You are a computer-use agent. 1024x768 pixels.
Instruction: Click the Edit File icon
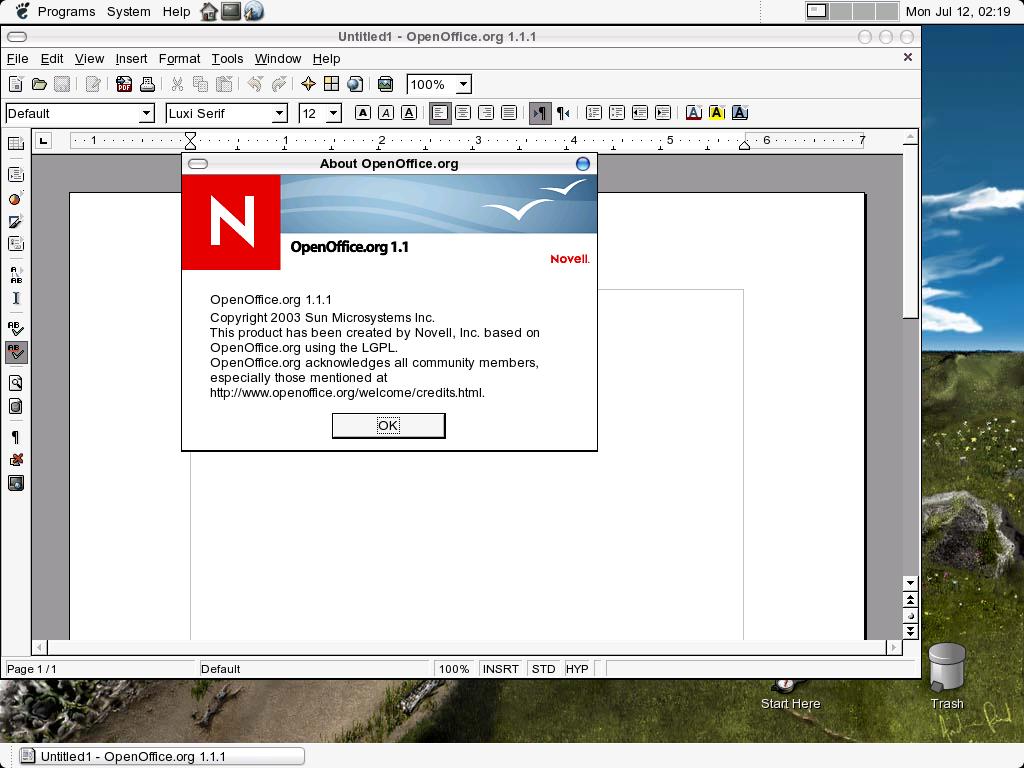pos(93,84)
